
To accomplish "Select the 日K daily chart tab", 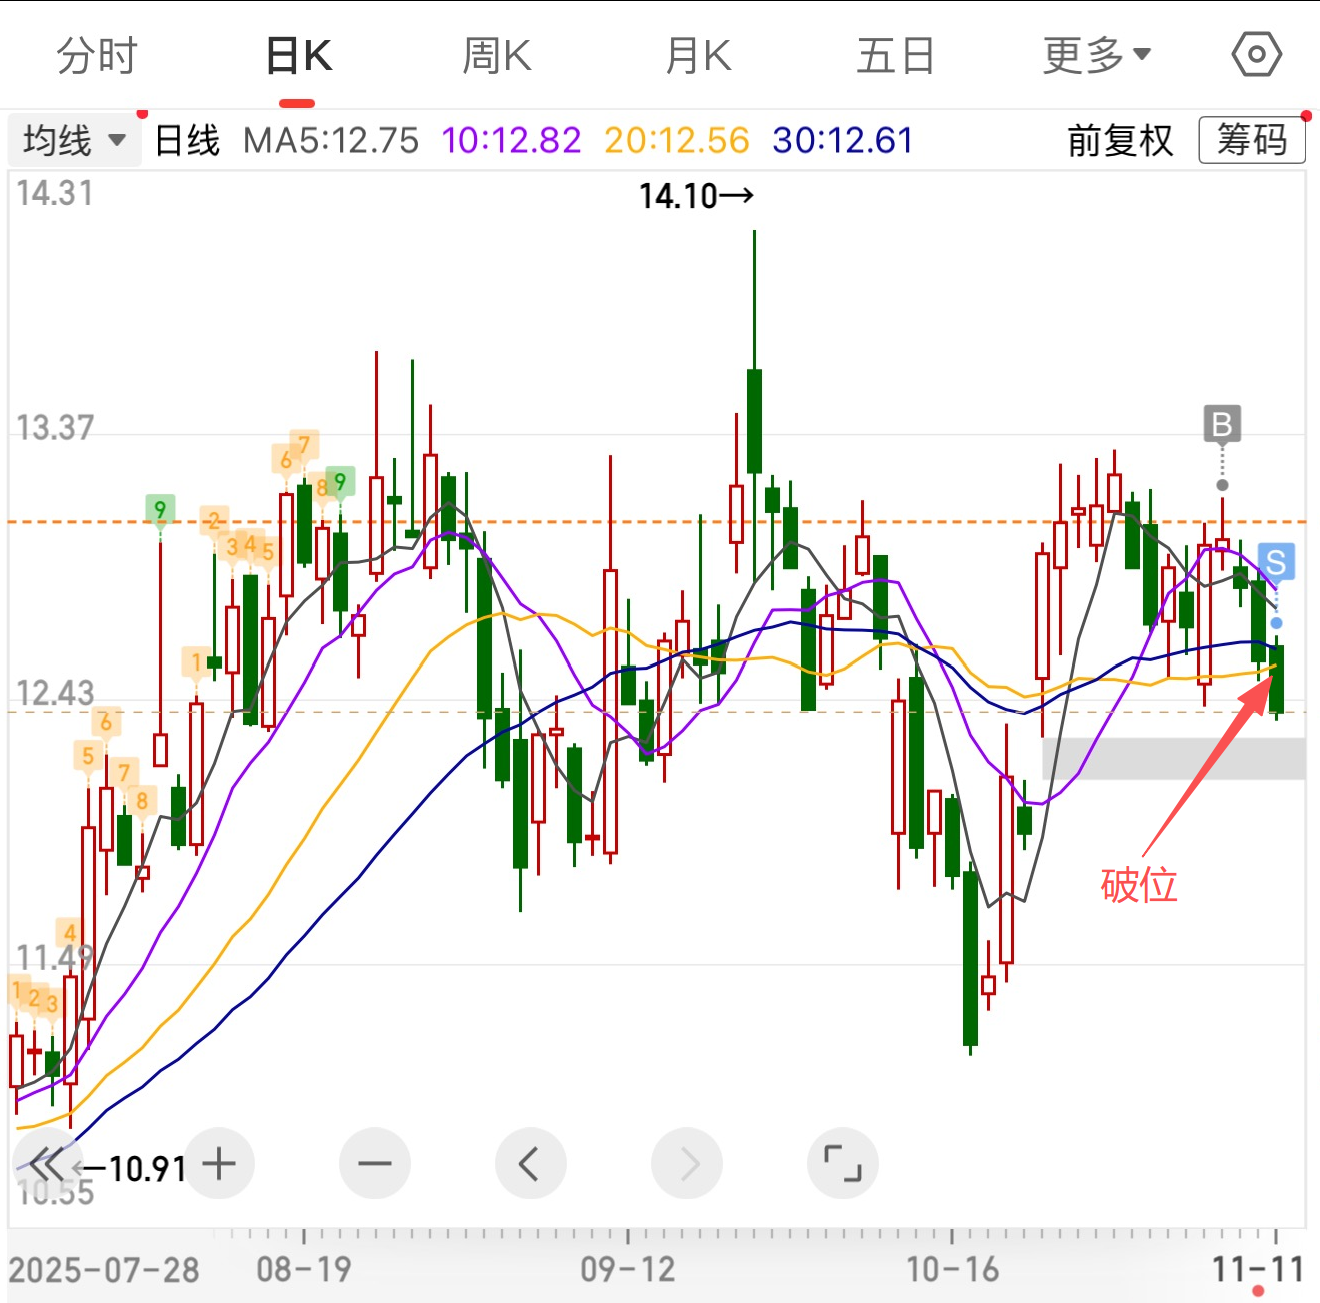I will coord(298,56).
